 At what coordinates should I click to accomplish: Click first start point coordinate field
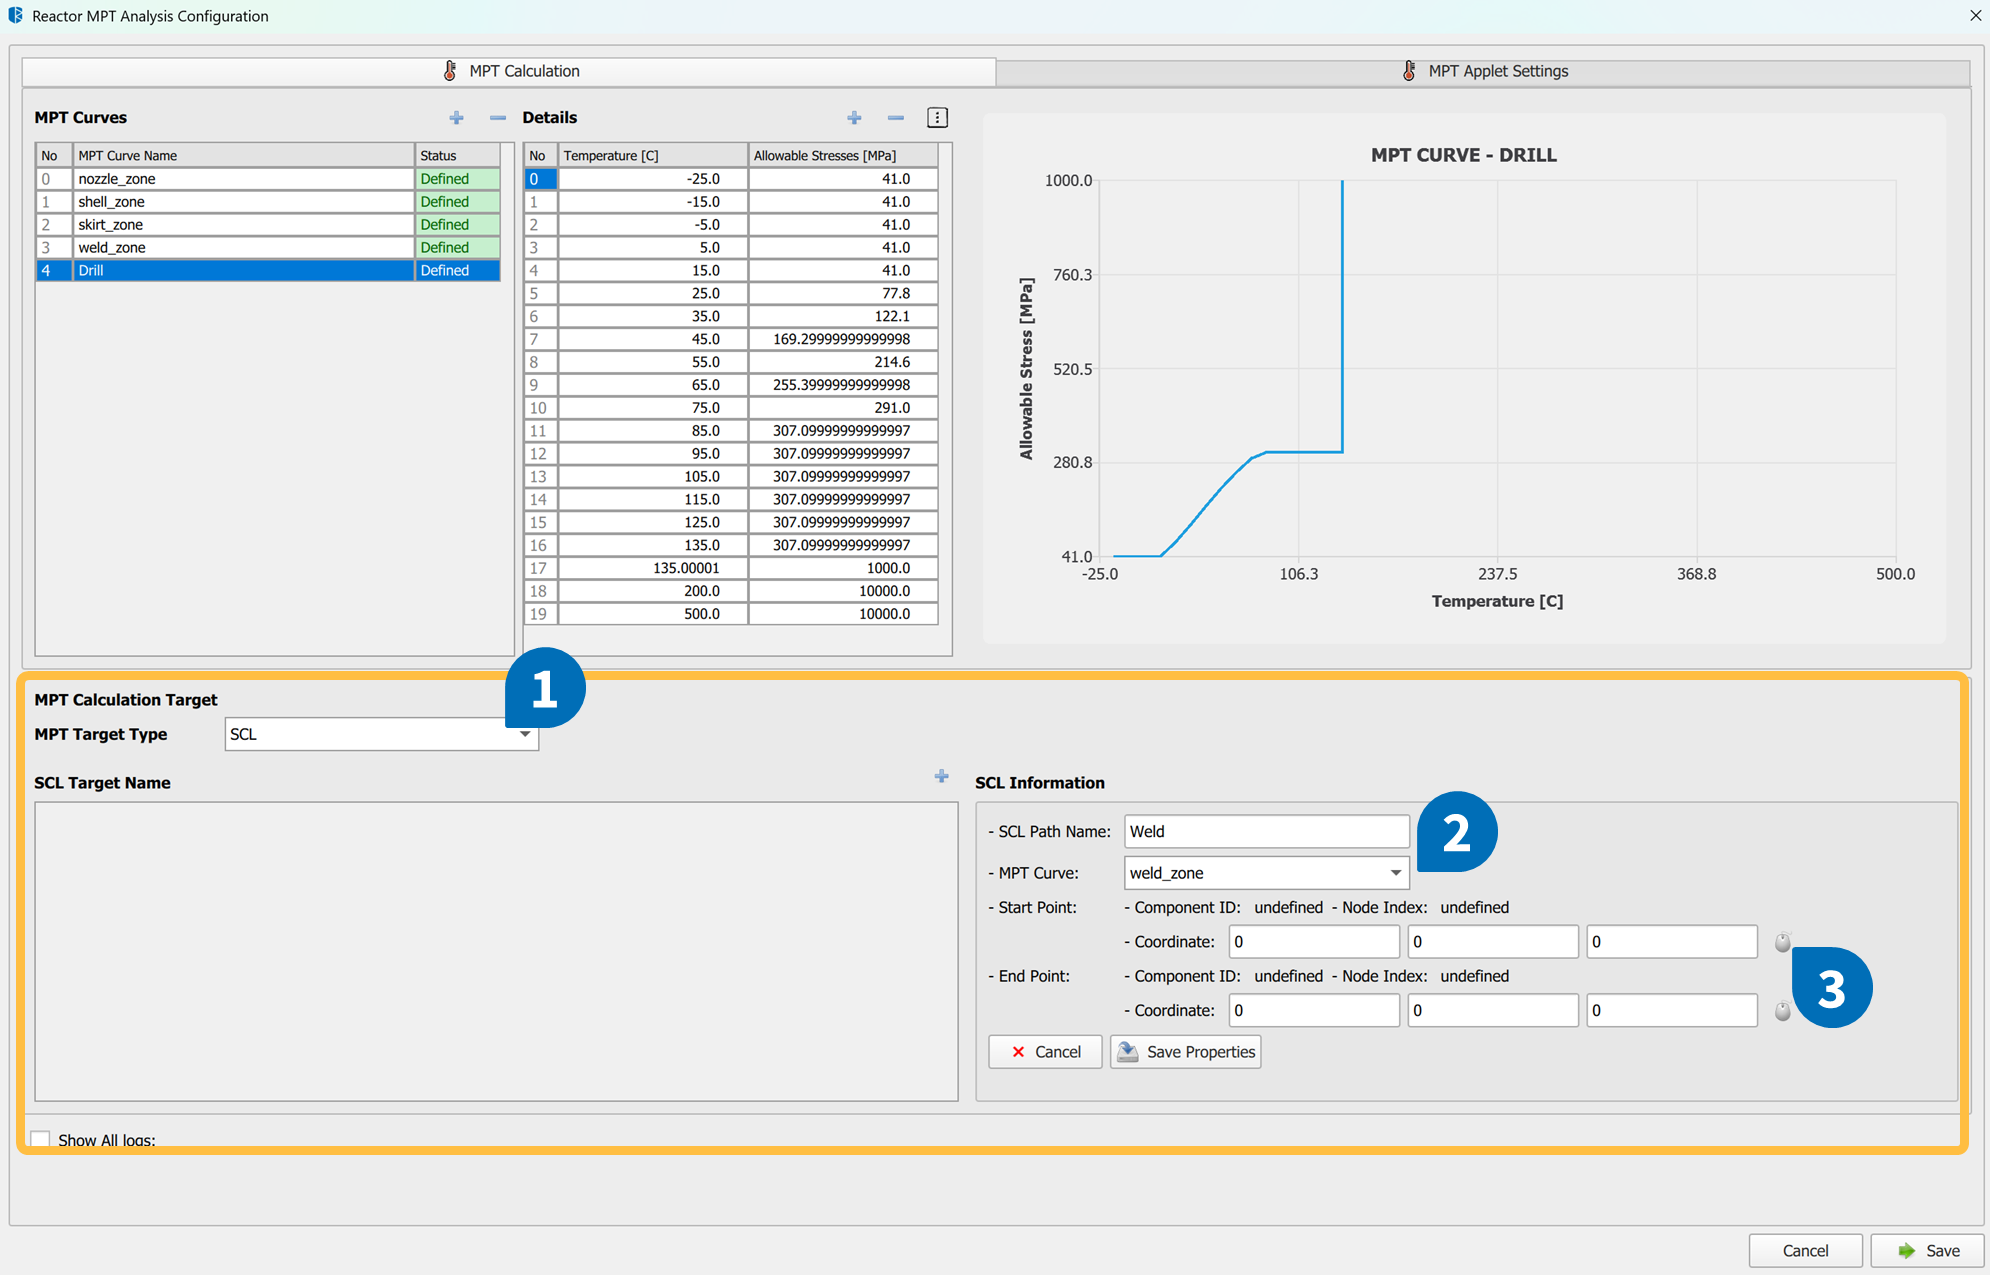tap(1313, 942)
